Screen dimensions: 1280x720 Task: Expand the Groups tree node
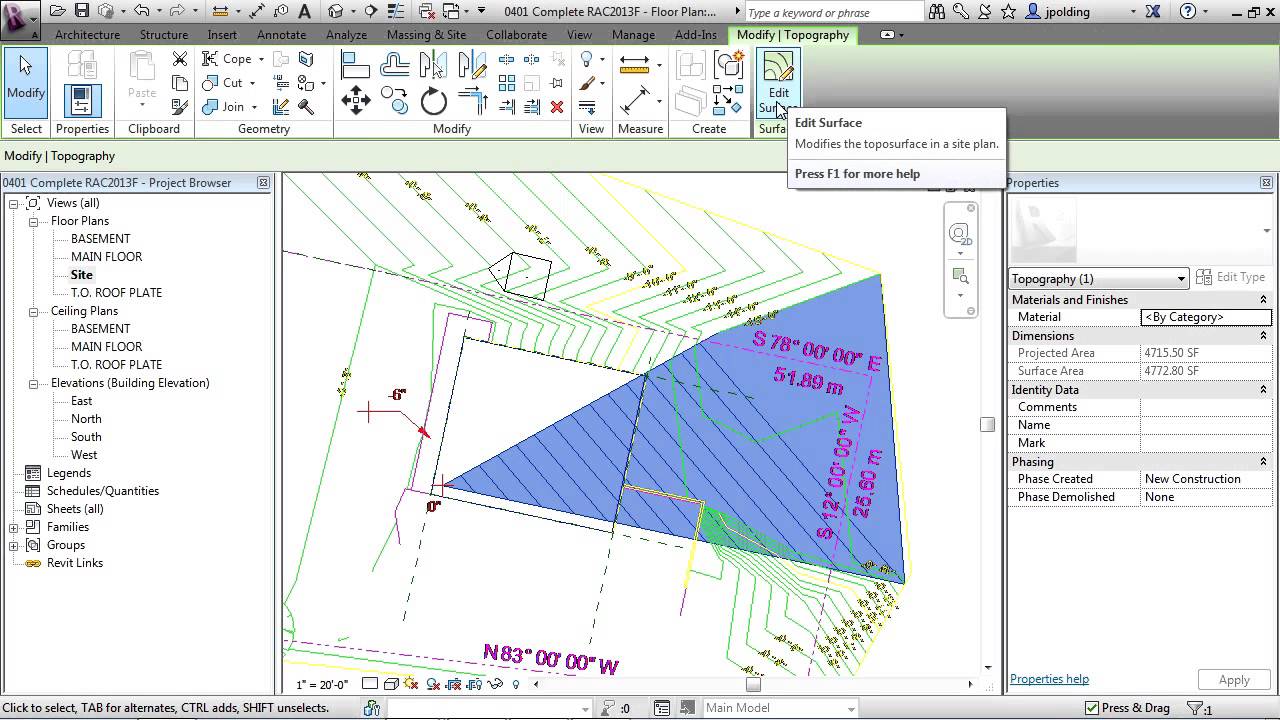pos(14,545)
